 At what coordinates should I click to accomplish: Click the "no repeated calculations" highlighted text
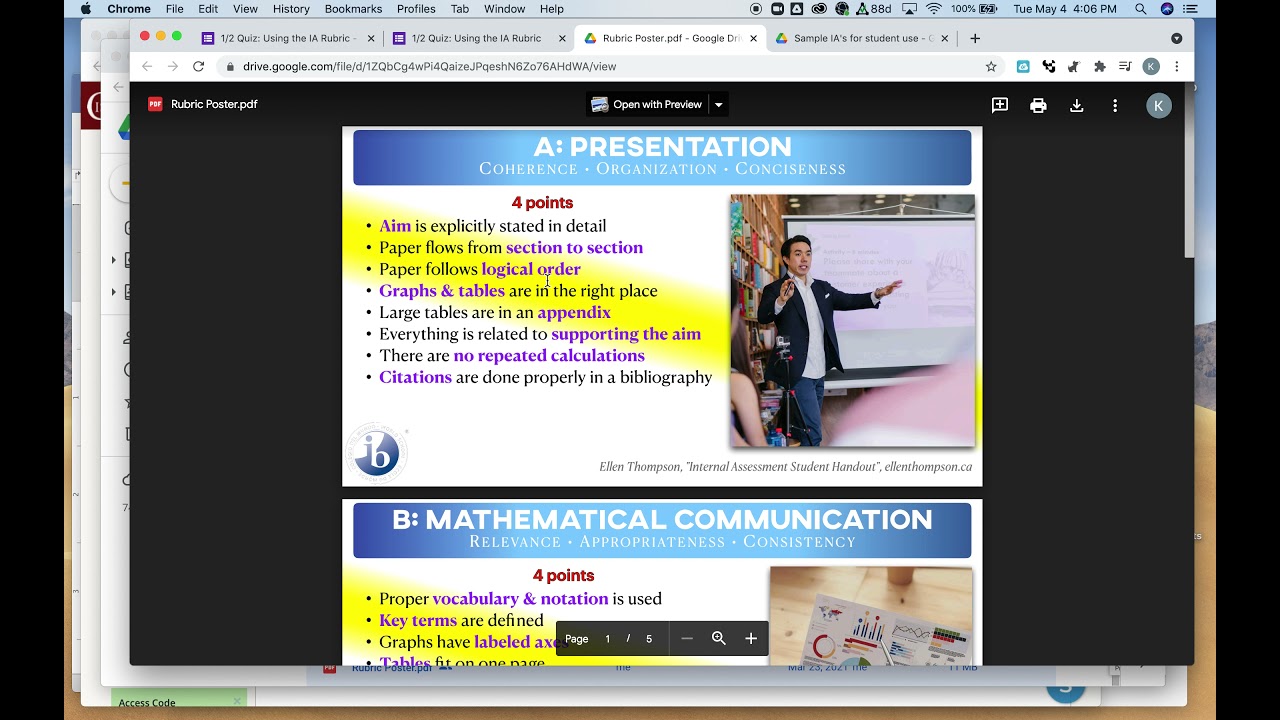pos(549,356)
